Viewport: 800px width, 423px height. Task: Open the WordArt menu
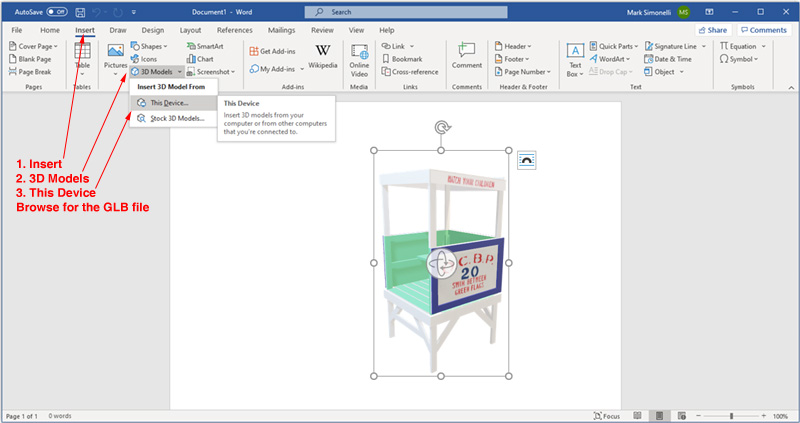(x=610, y=59)
